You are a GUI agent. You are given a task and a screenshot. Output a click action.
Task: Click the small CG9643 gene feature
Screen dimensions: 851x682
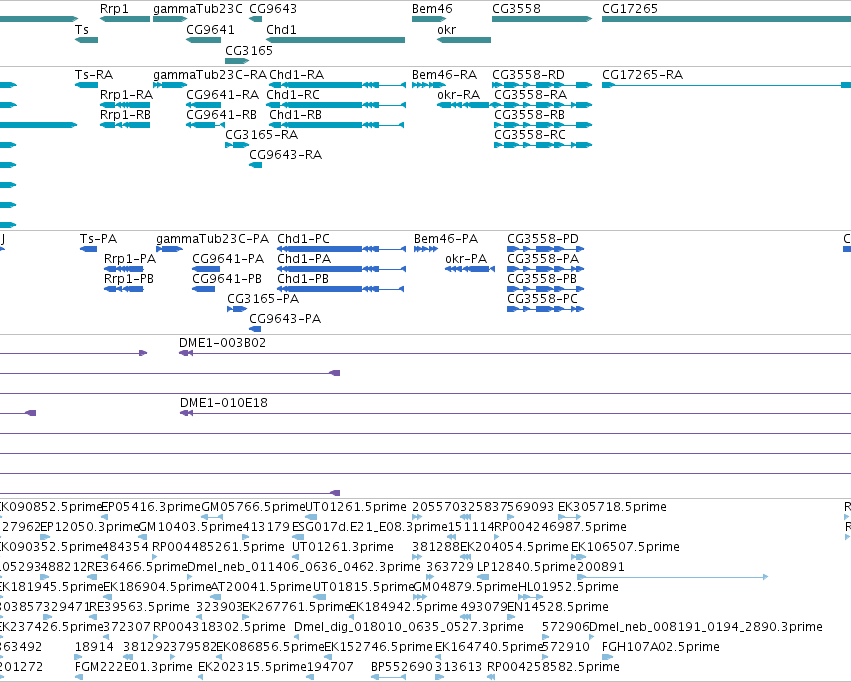point(256,19)
